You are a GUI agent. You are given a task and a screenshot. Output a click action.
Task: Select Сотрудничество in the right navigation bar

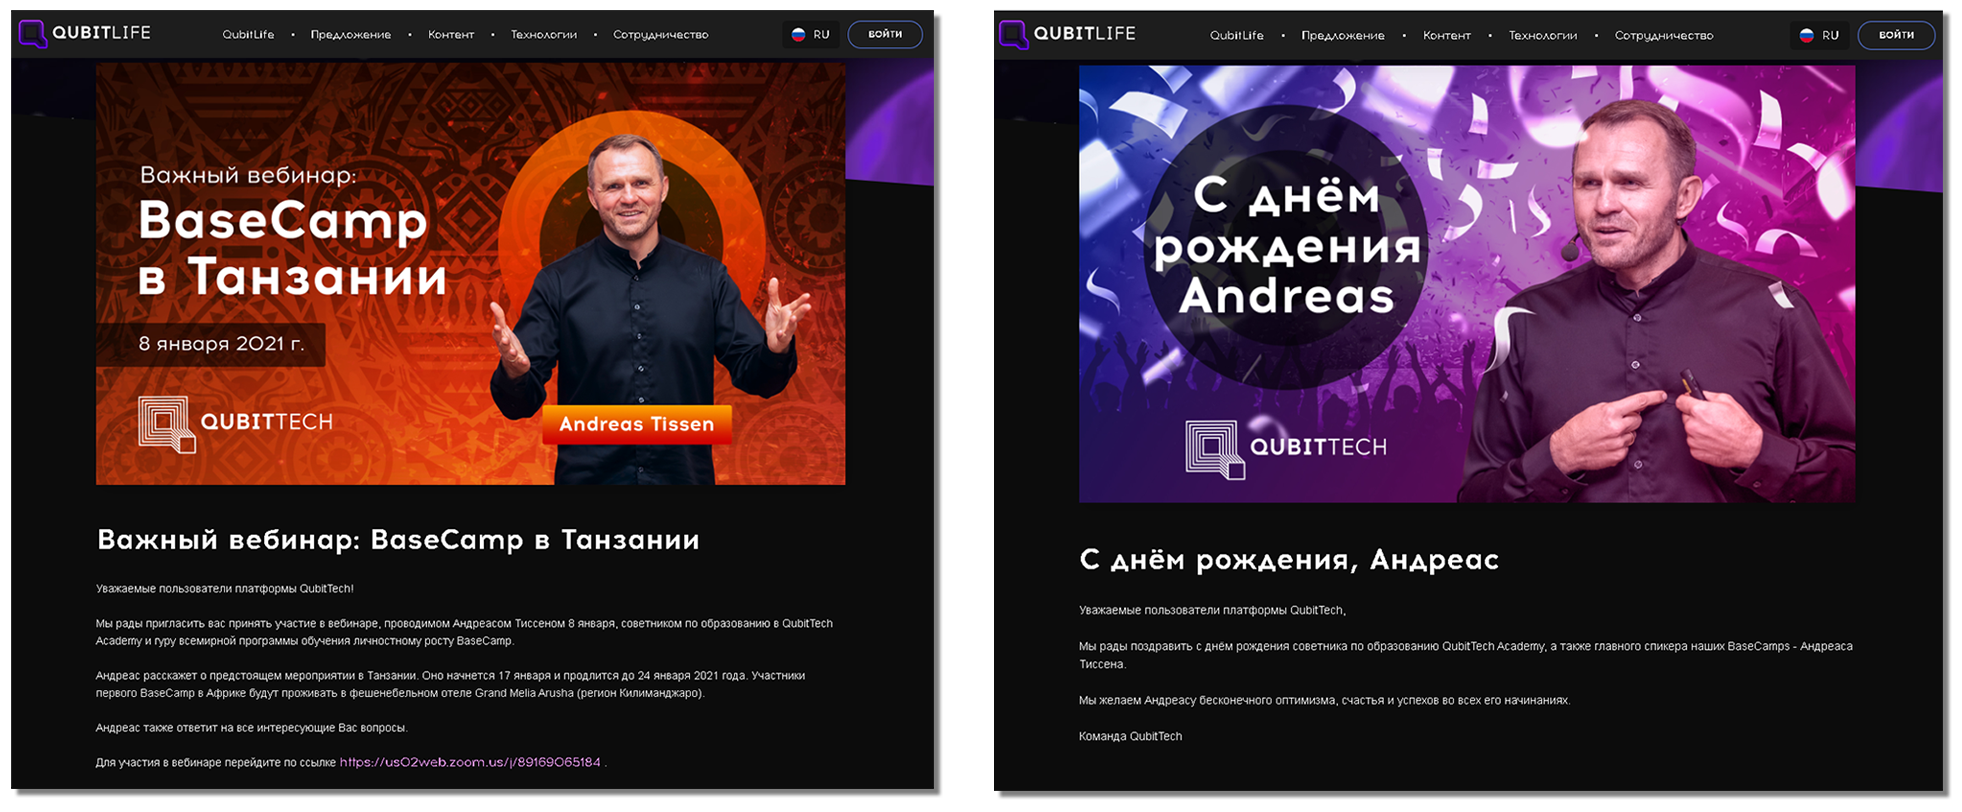pyautogui.click(x=1664, y=36)
